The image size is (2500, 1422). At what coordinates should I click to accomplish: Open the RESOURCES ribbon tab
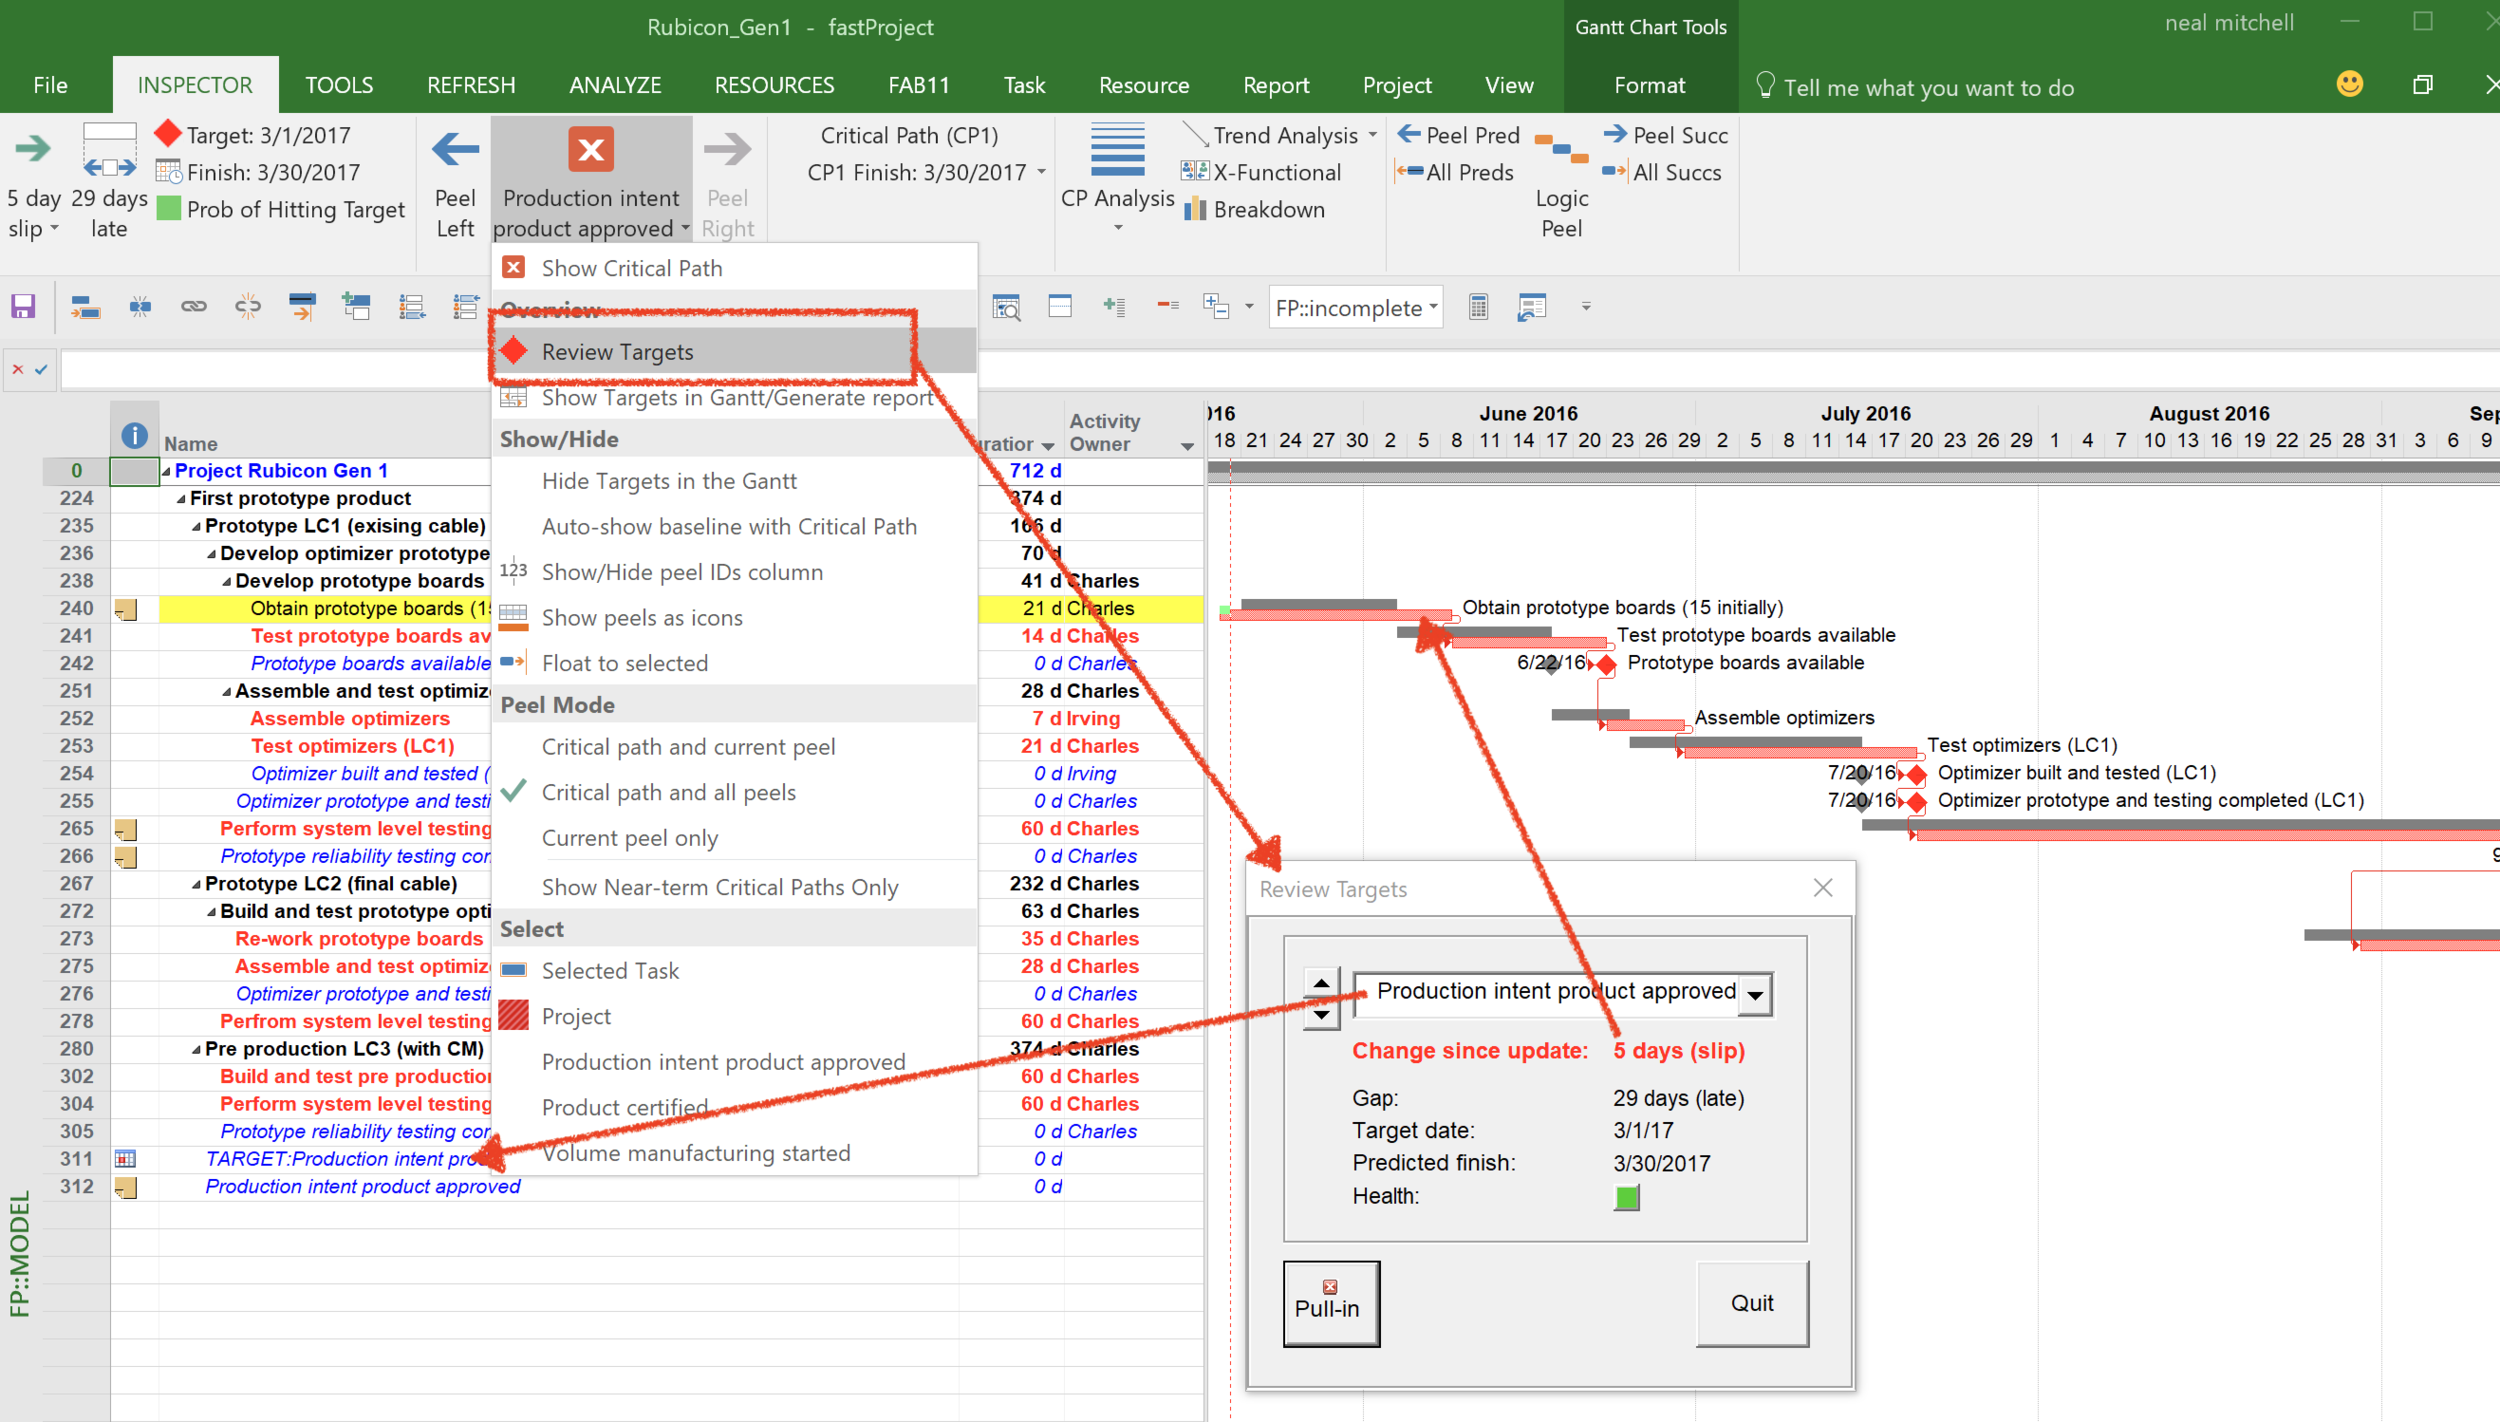(x=774, y=85)
